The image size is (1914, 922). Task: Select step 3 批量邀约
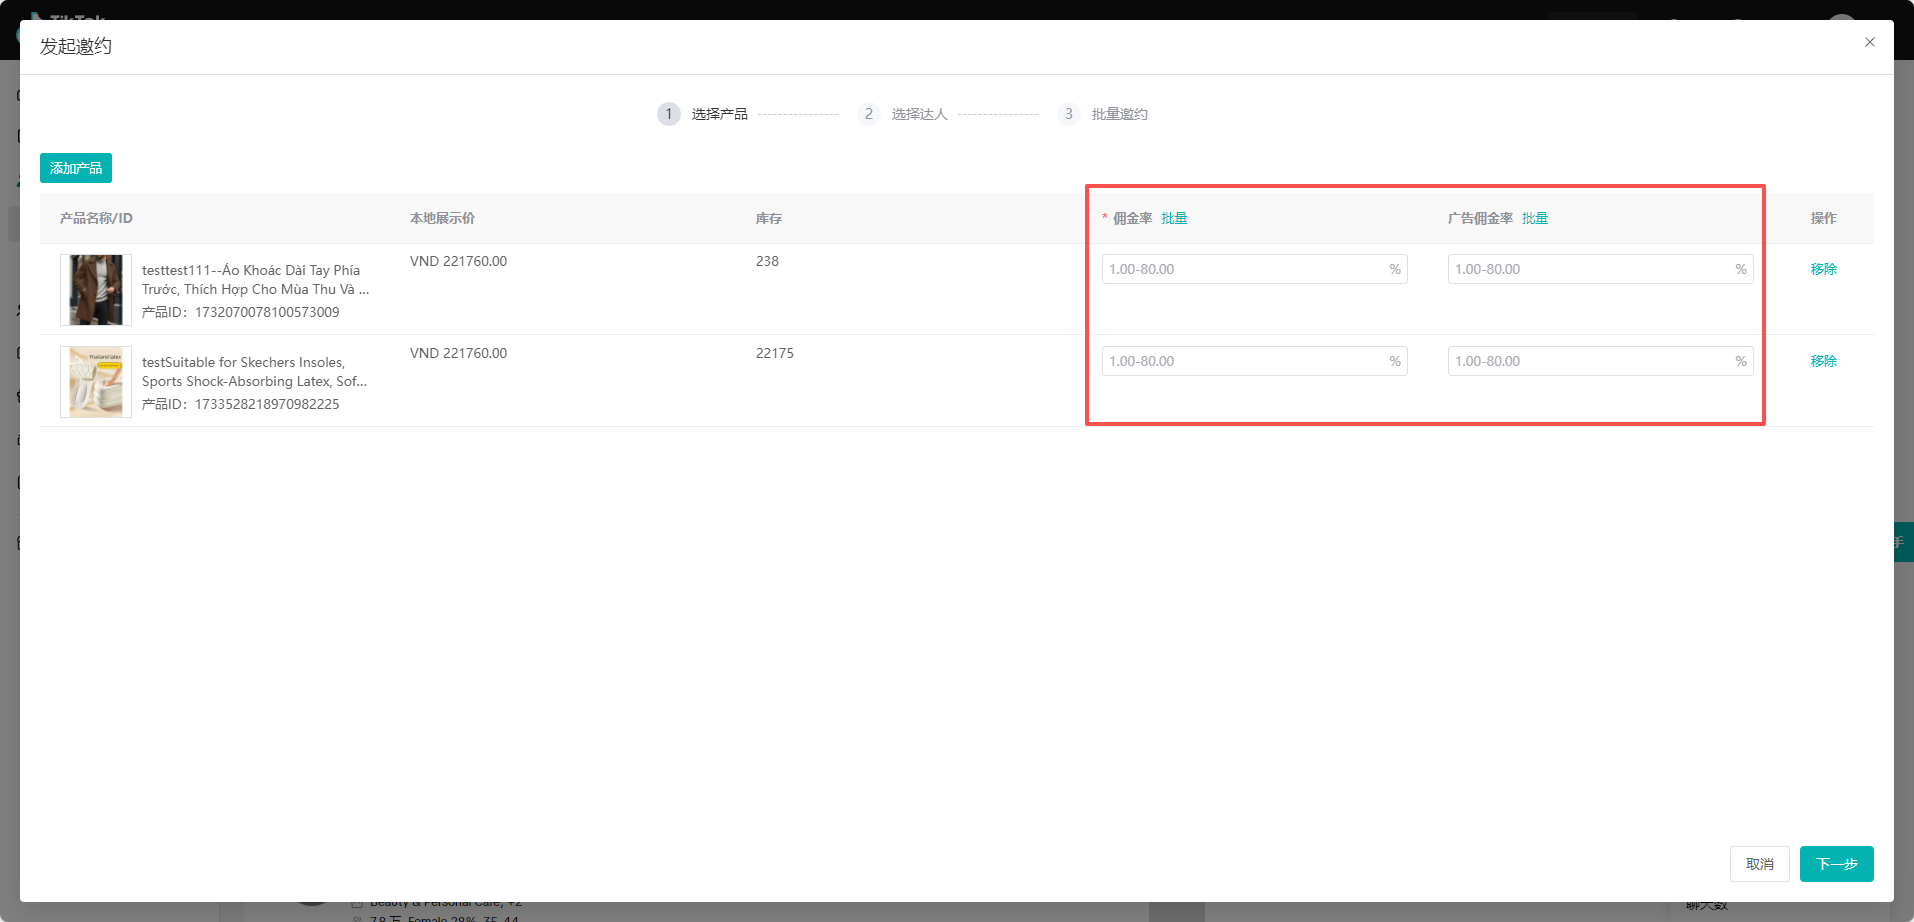click(x=1102, y=114)
